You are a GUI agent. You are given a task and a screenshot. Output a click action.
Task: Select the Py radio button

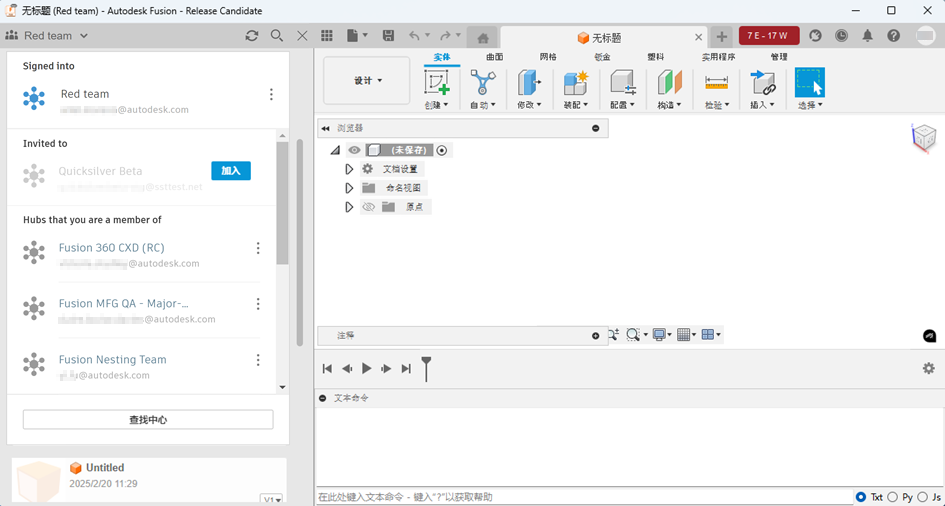[894, 497]
